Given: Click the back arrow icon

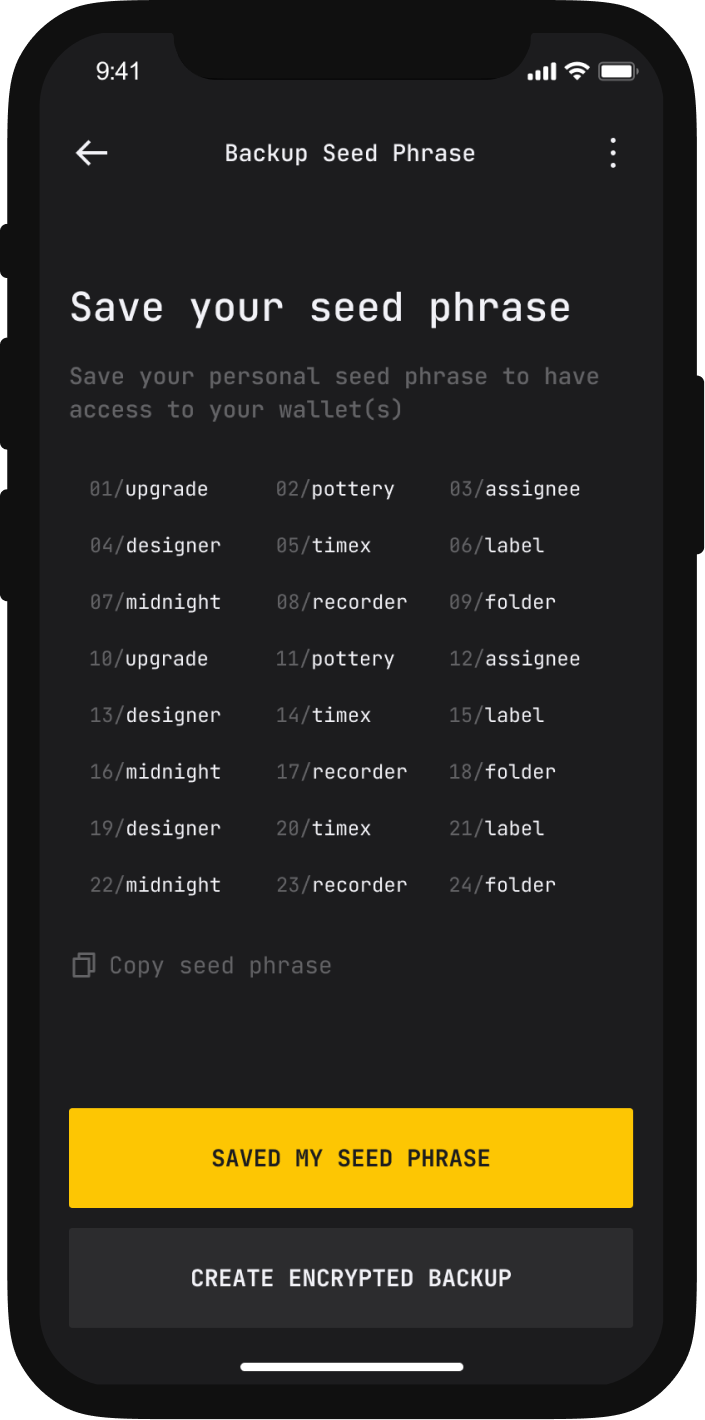Looking at the screenshot, I should (x=91, y=153).
